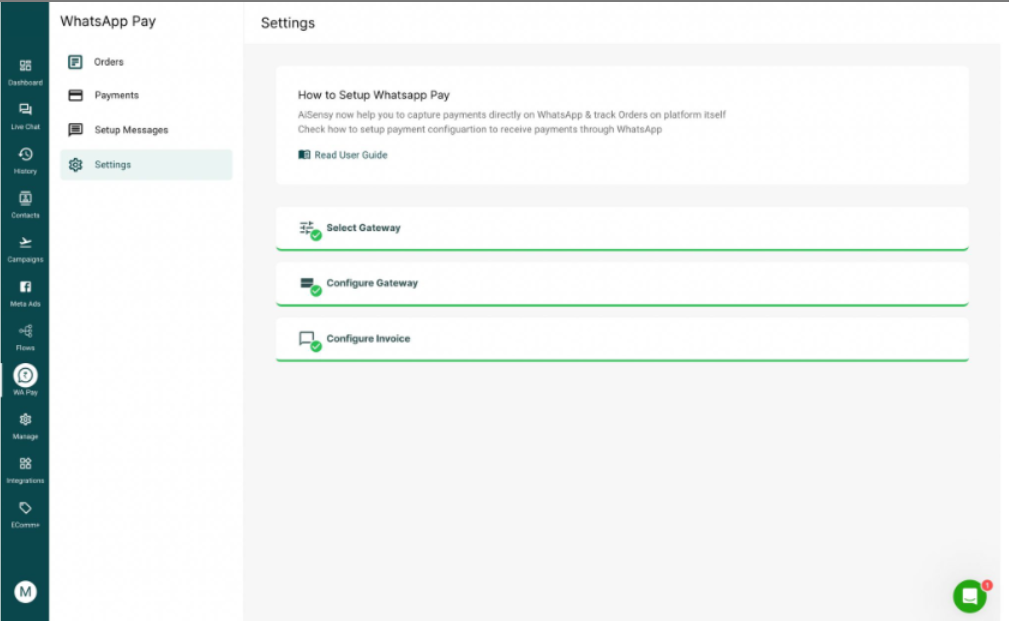The height and width of the screenshot is (621, 1009).
Task: Open the Live Chat icon
Action: (x=25, y=109)
